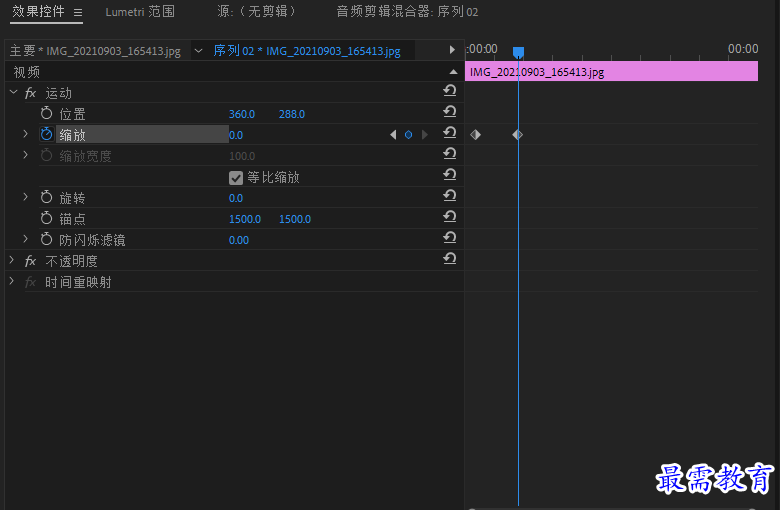Toggle animation stopwatch for 位置

(x=46, y=113)
